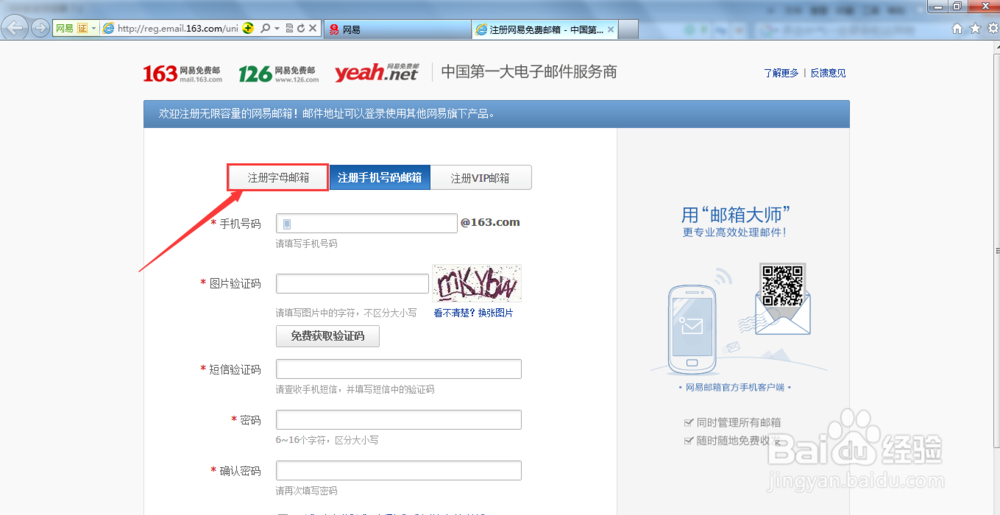This screenshot has width=1000, height=515.
Task: Click the 请填写手机号码 hint text
Action: tap(306, 244)
